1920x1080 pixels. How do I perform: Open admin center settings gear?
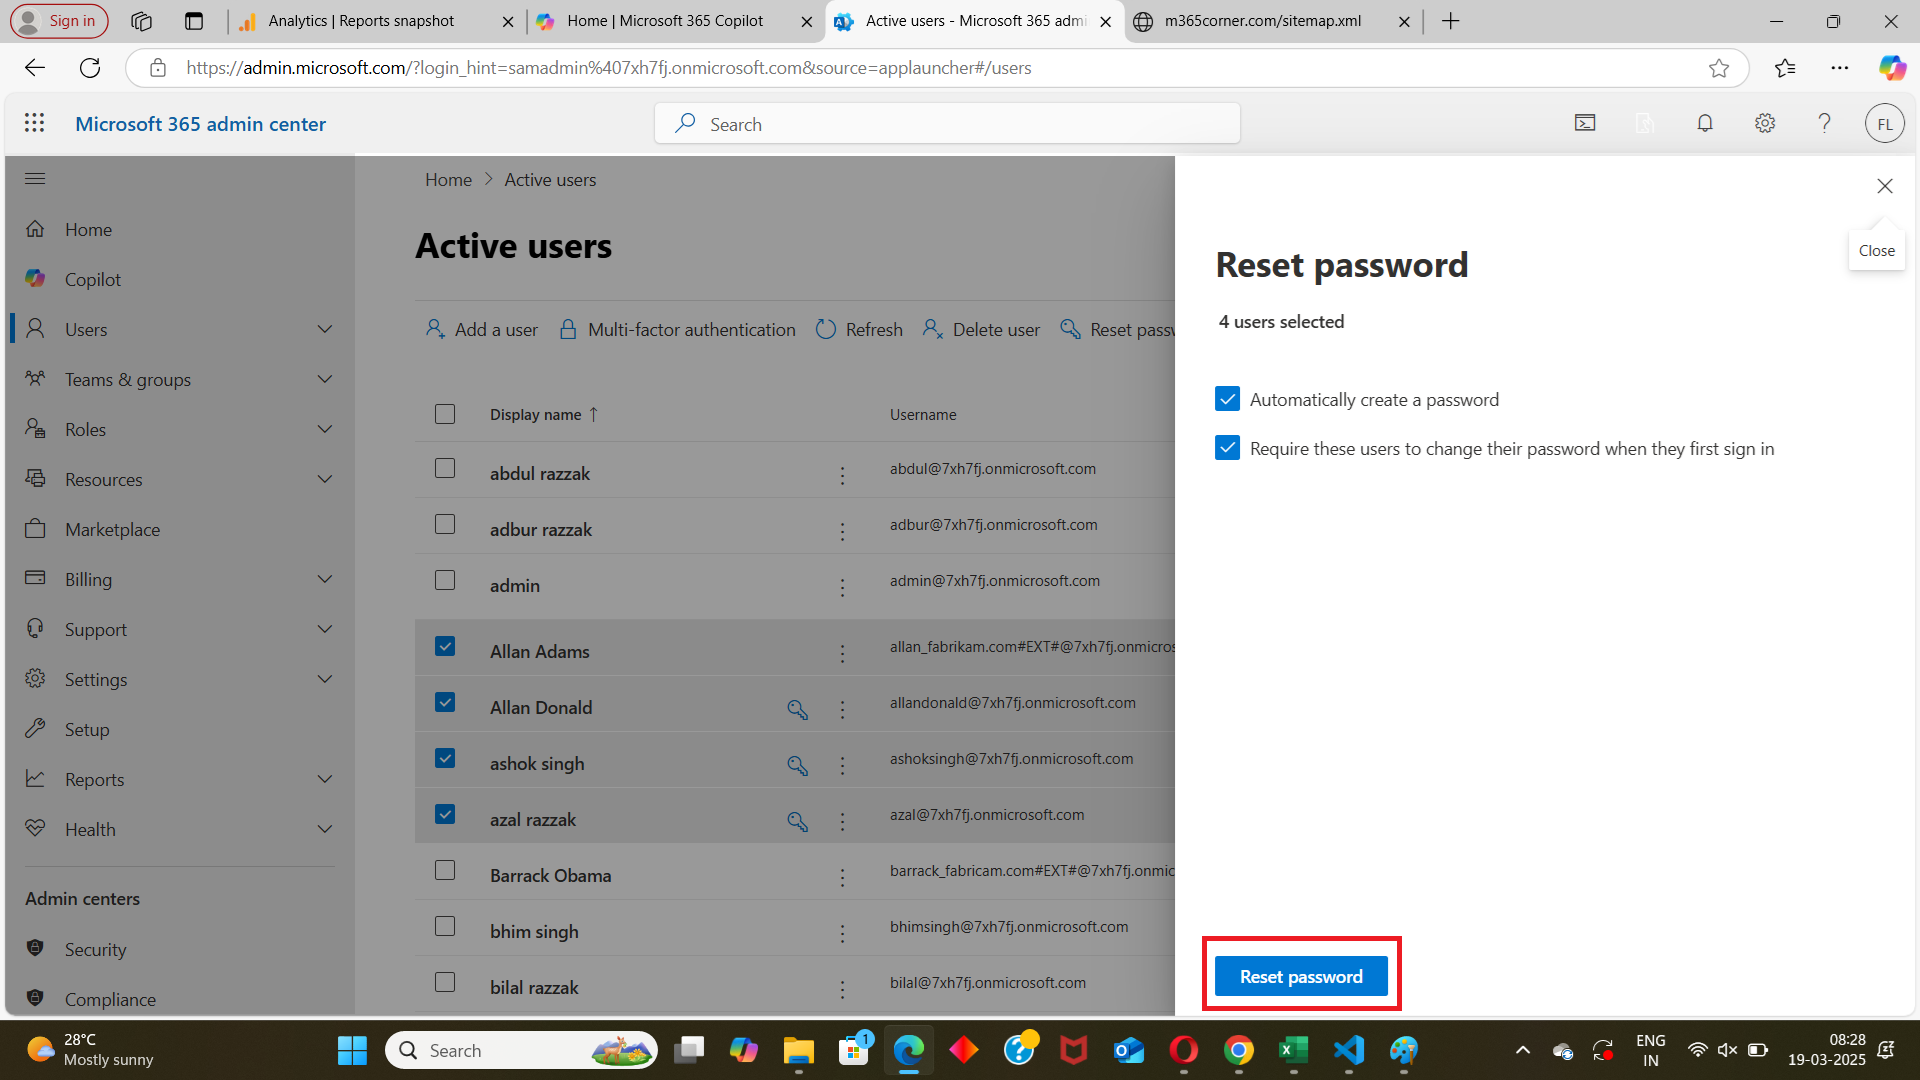click(x=1765, y=123)
